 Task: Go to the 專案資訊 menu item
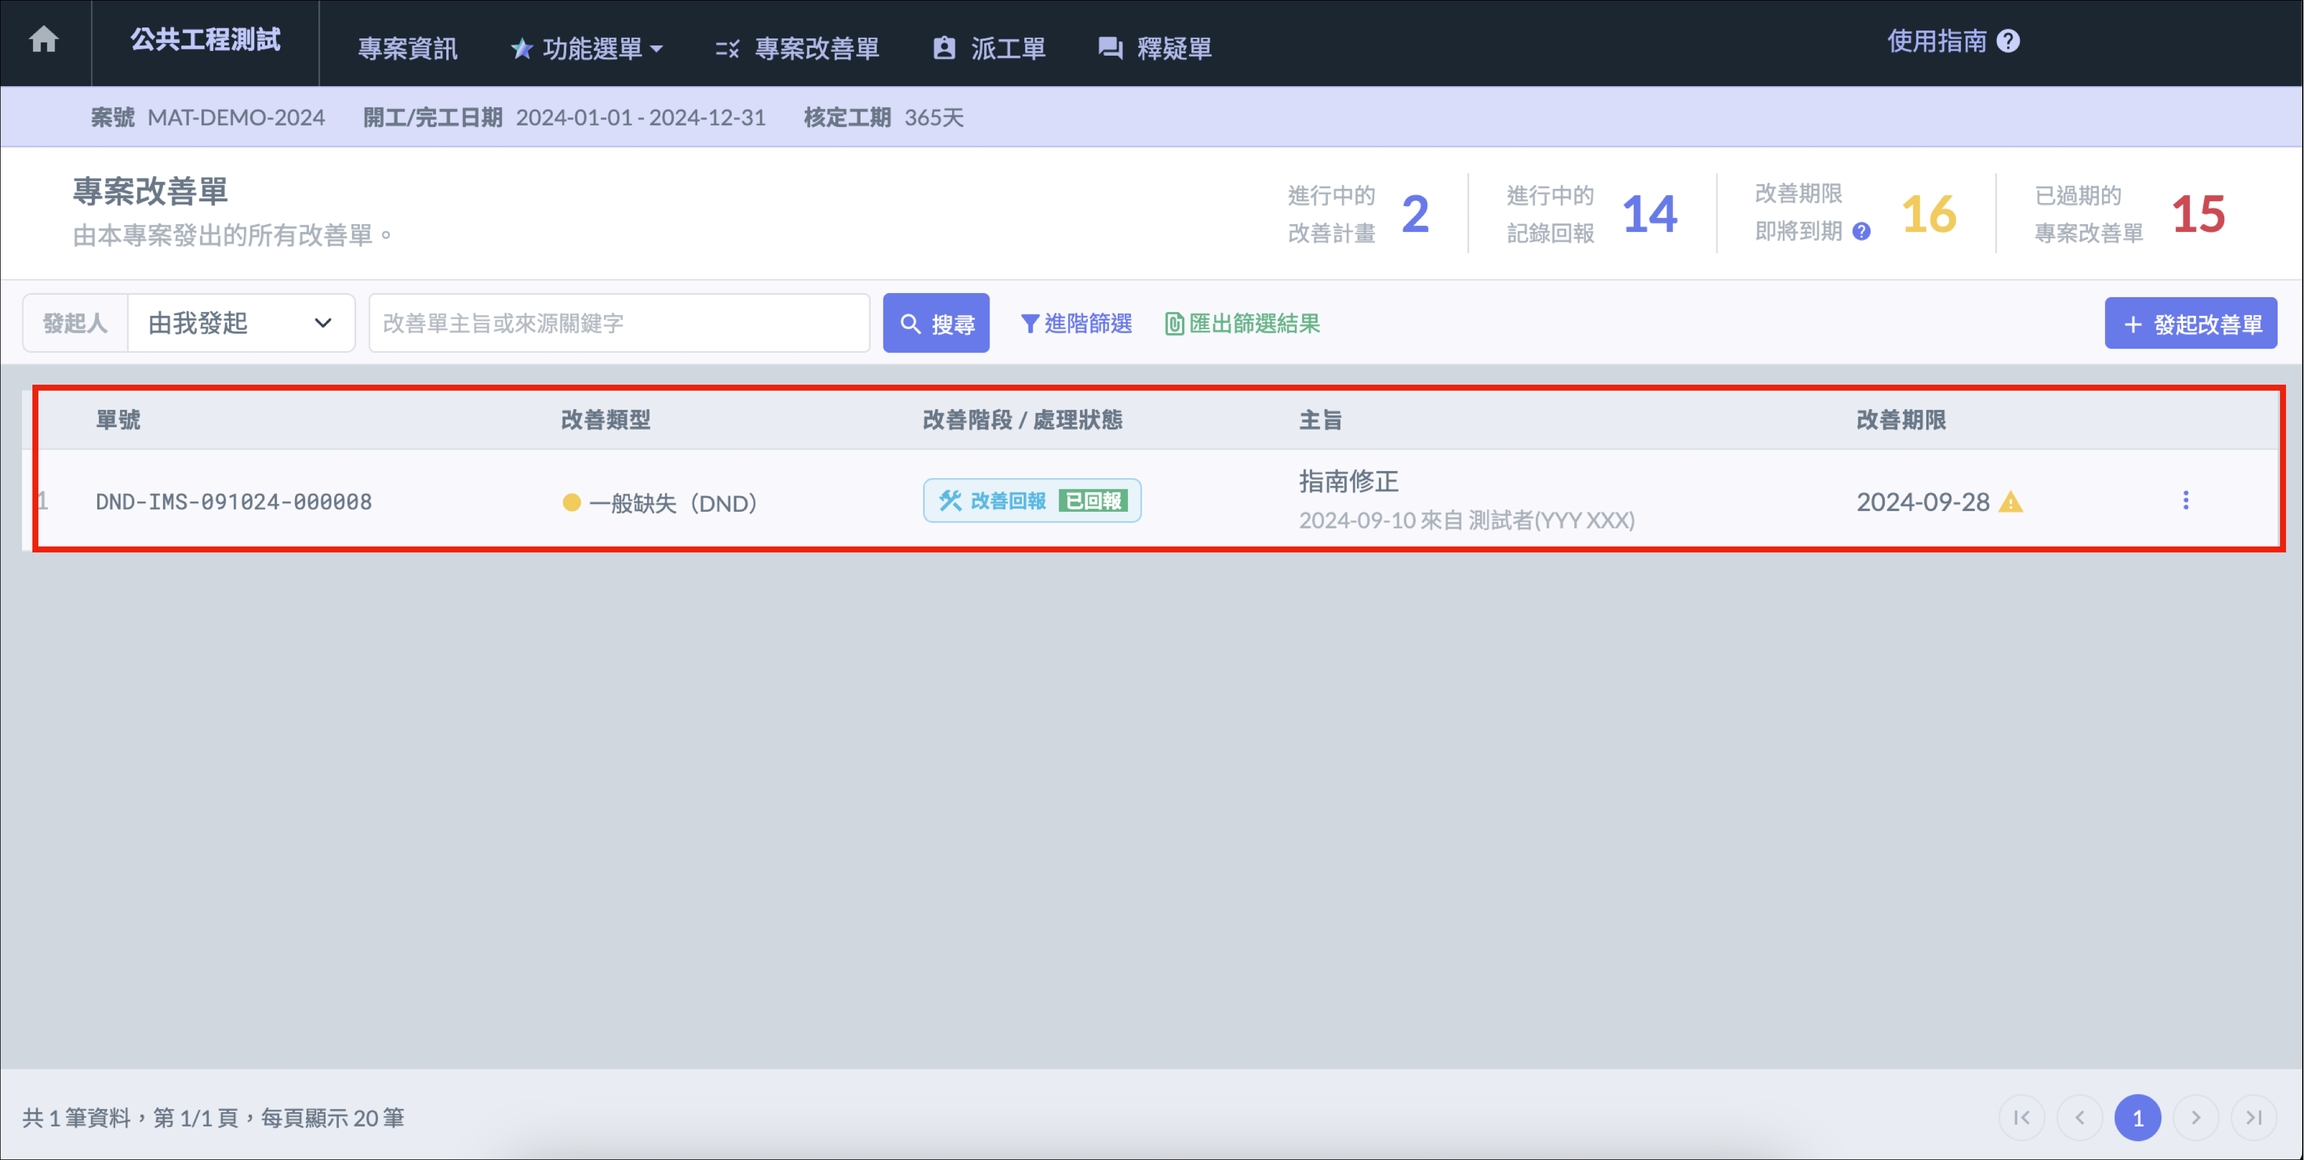407,48
